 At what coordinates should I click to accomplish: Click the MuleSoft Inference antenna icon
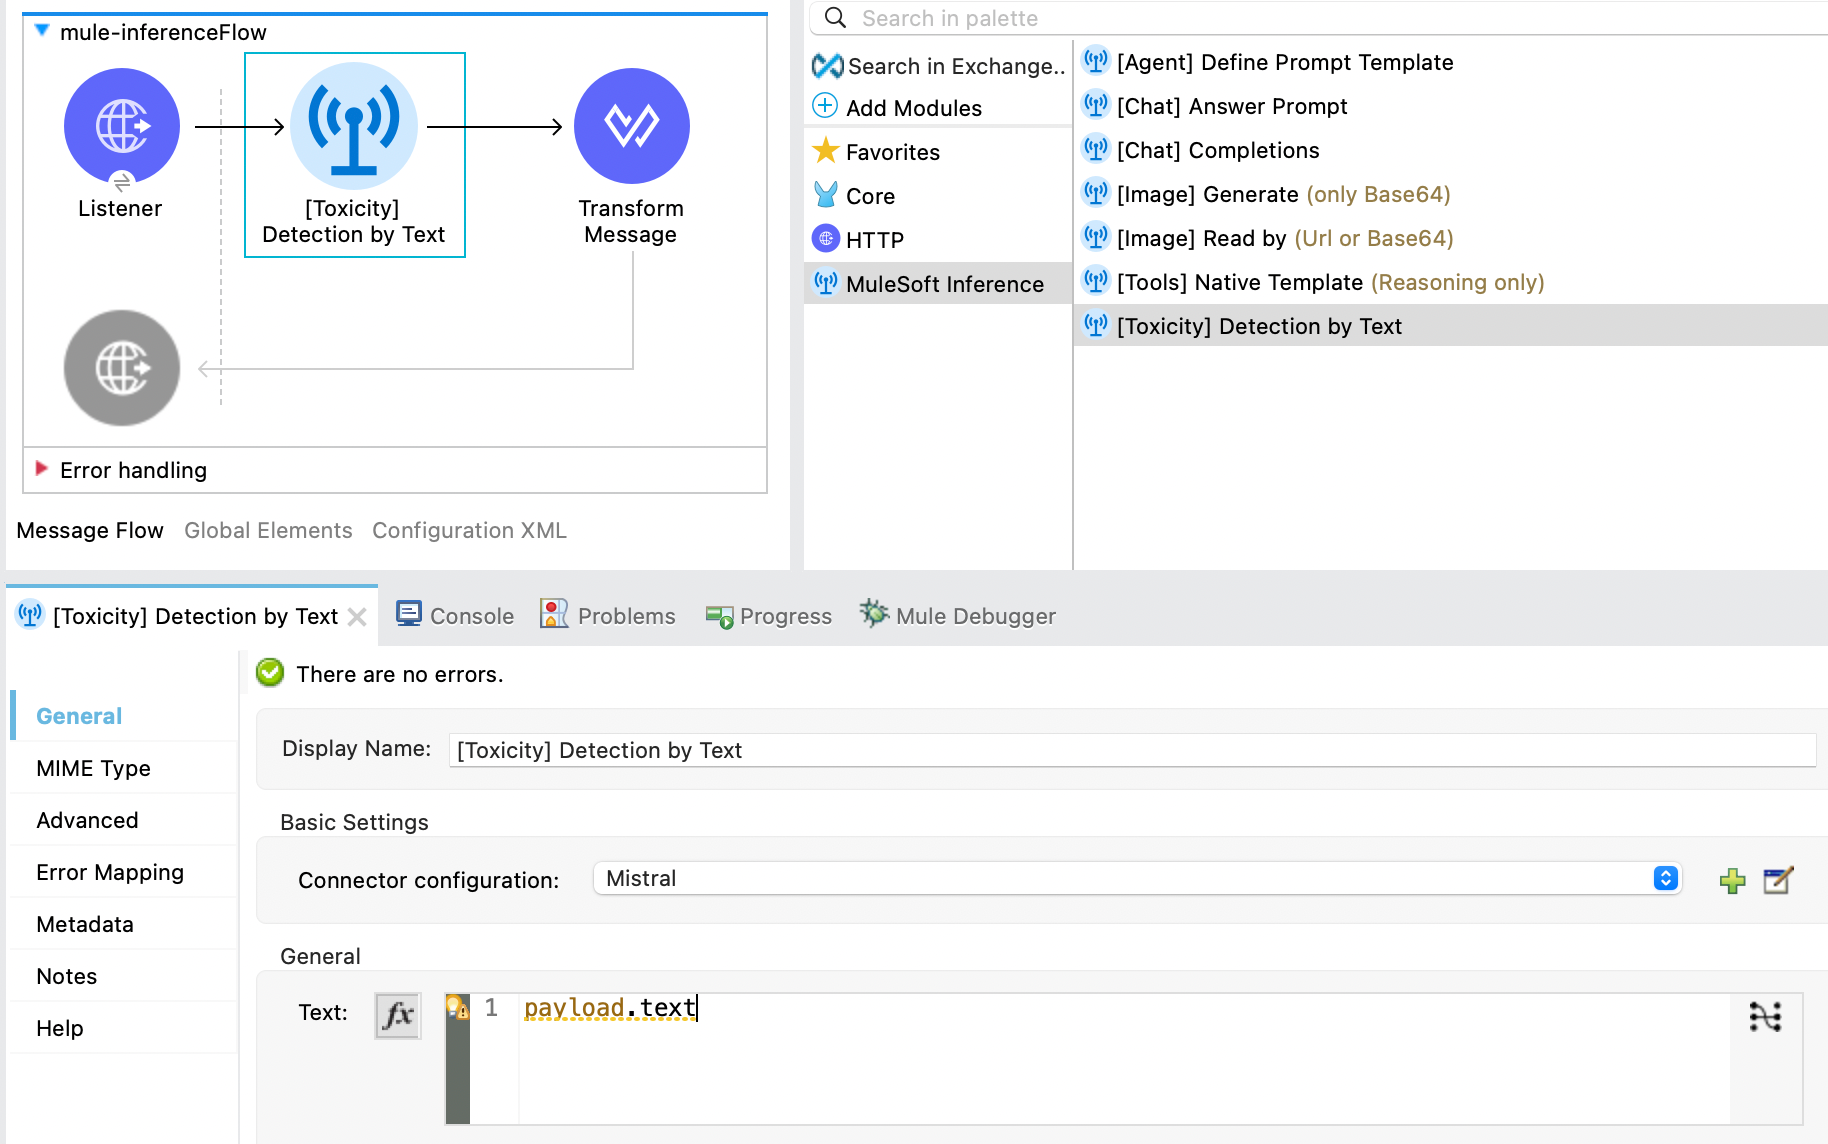[826, 283]
